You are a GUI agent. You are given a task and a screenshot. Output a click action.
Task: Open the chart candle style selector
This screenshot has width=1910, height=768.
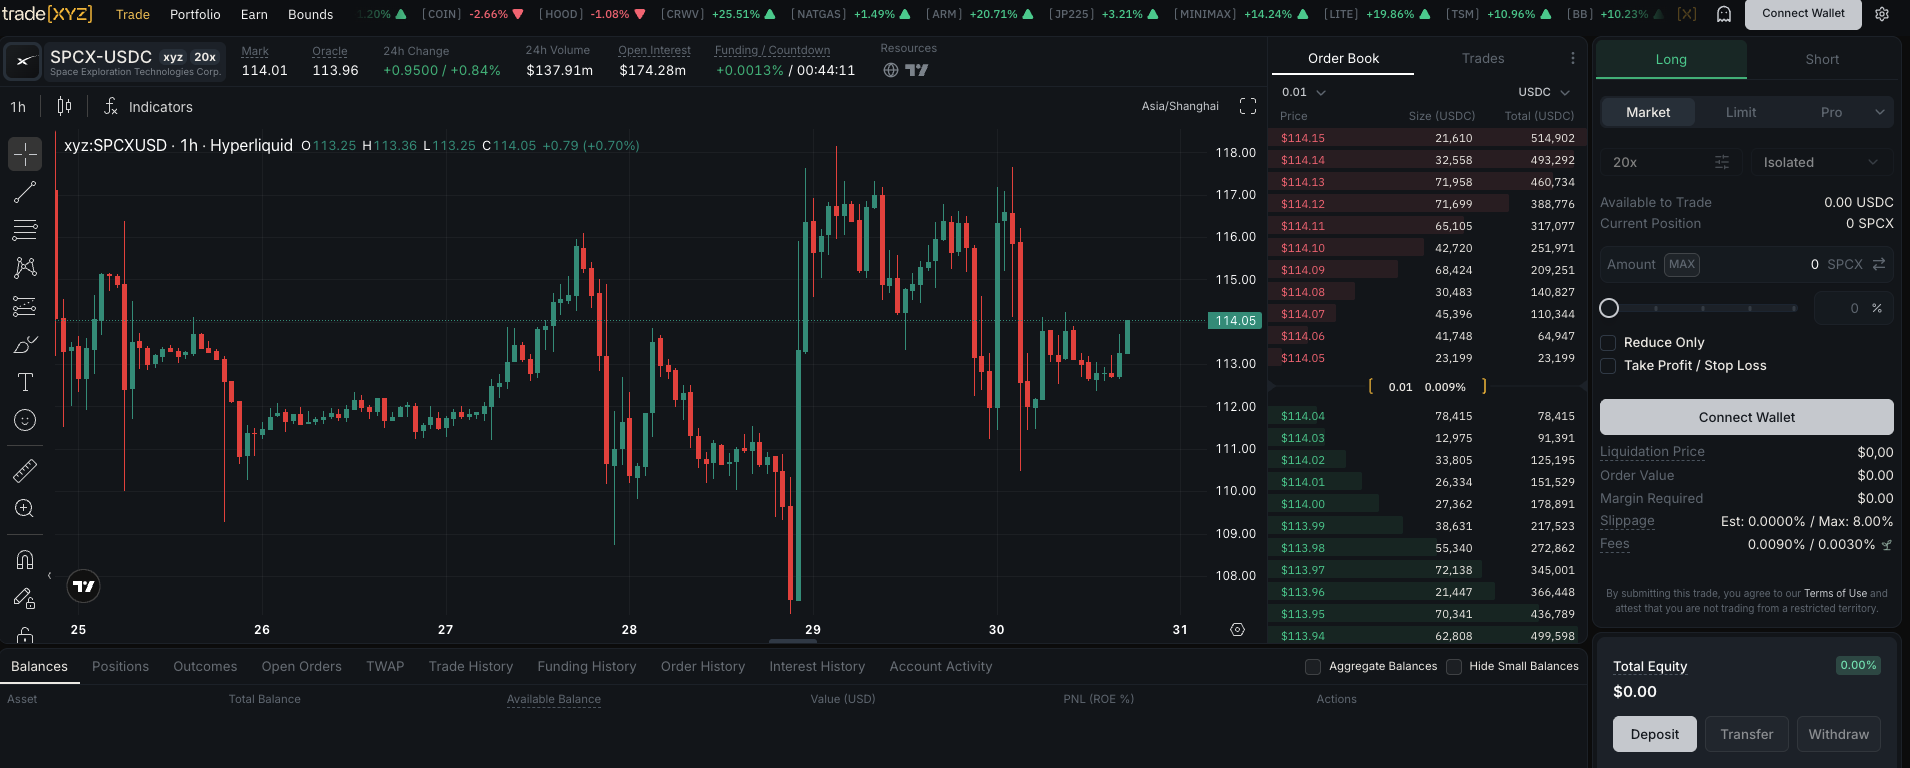(x=64, y=107)
